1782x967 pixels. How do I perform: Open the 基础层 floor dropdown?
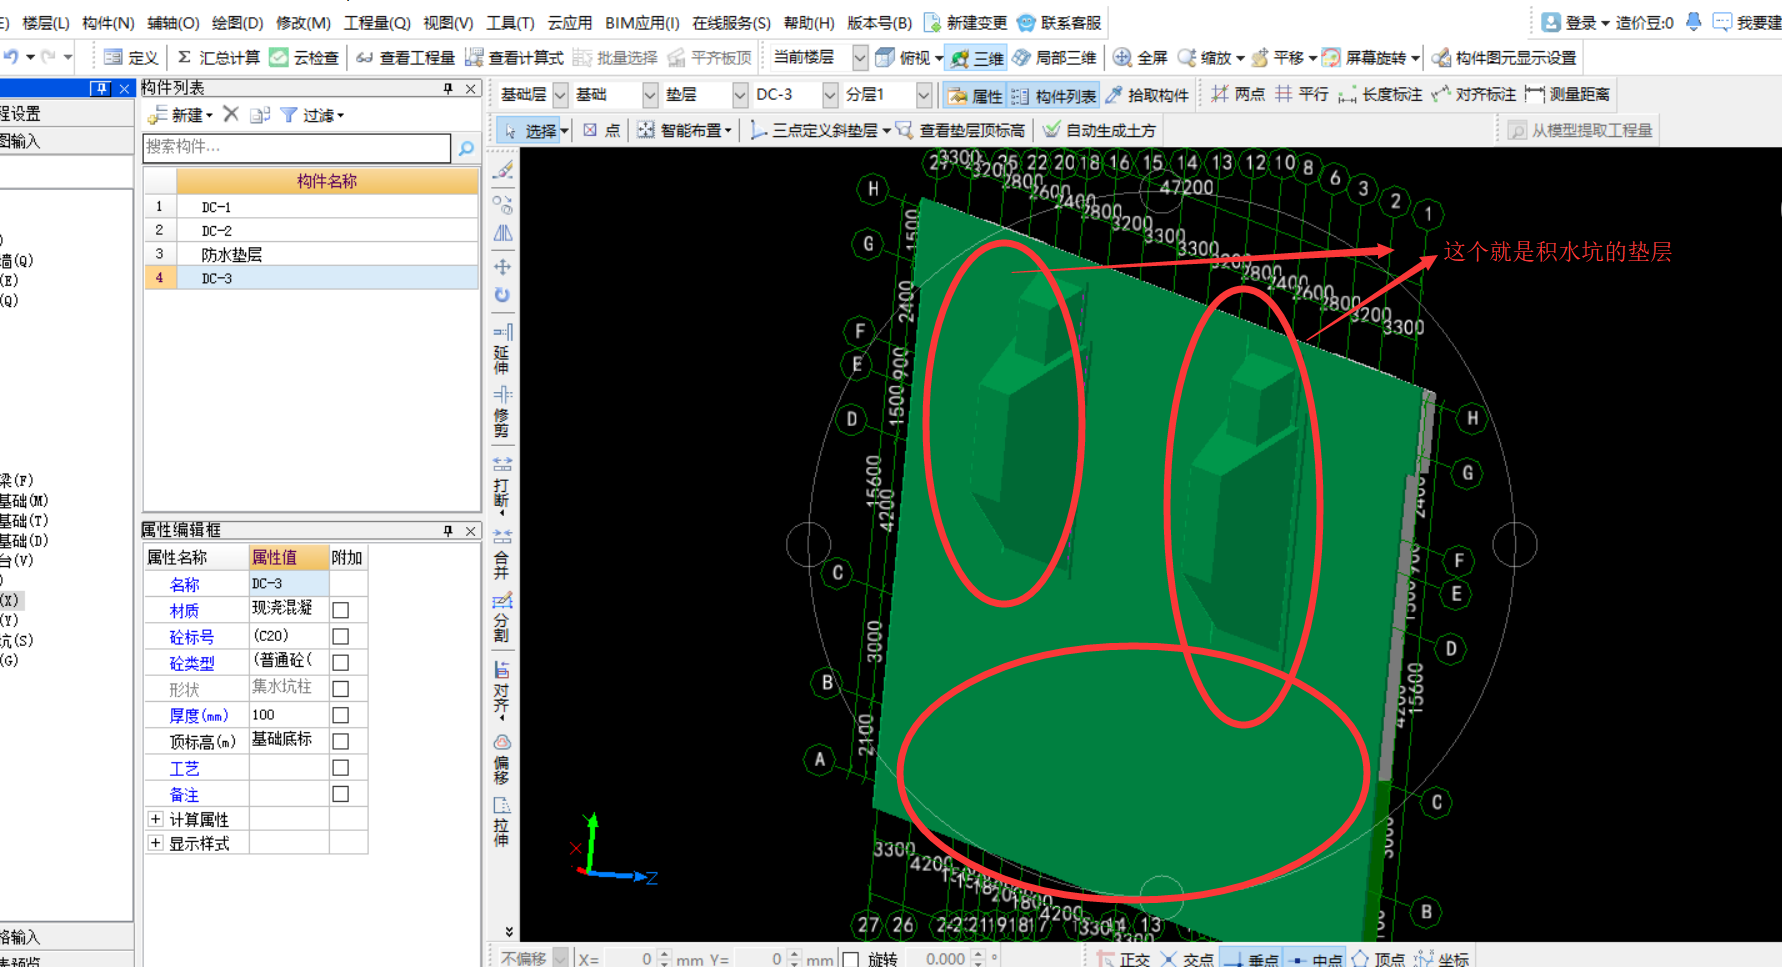560,95
